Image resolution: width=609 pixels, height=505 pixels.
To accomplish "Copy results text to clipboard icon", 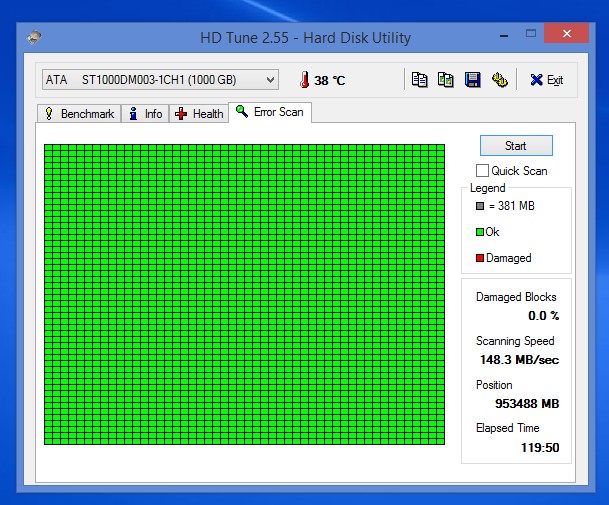I will [x=419, y=80].
